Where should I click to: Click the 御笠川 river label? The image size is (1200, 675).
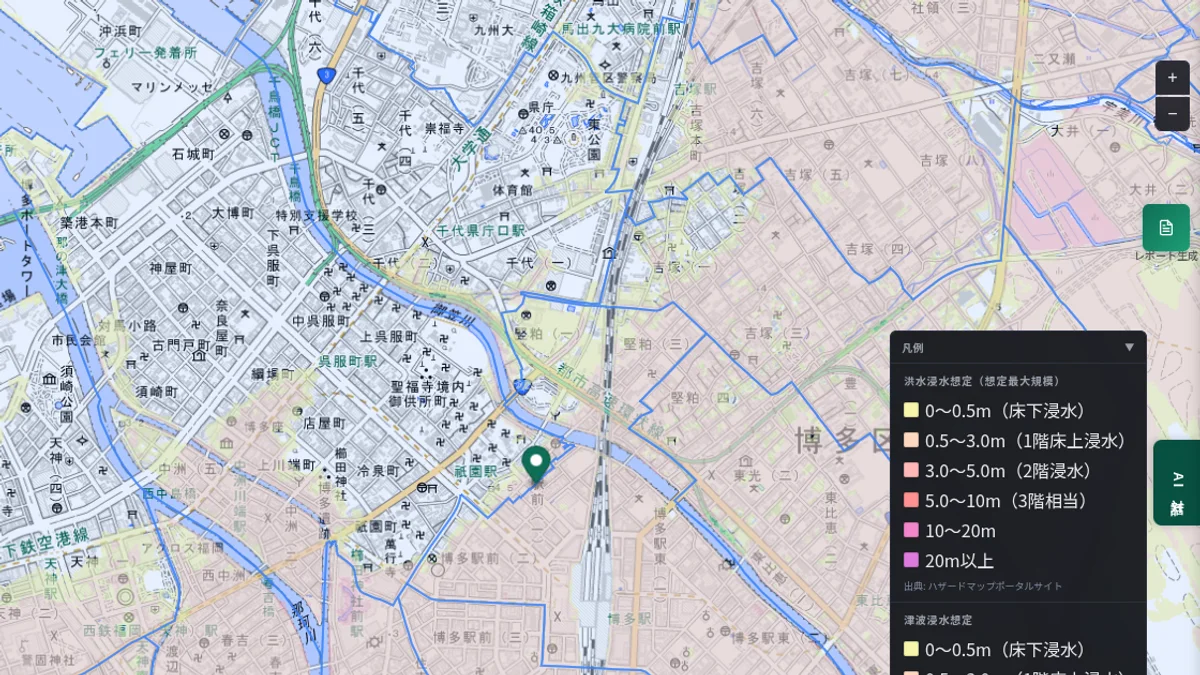(452, 314)
